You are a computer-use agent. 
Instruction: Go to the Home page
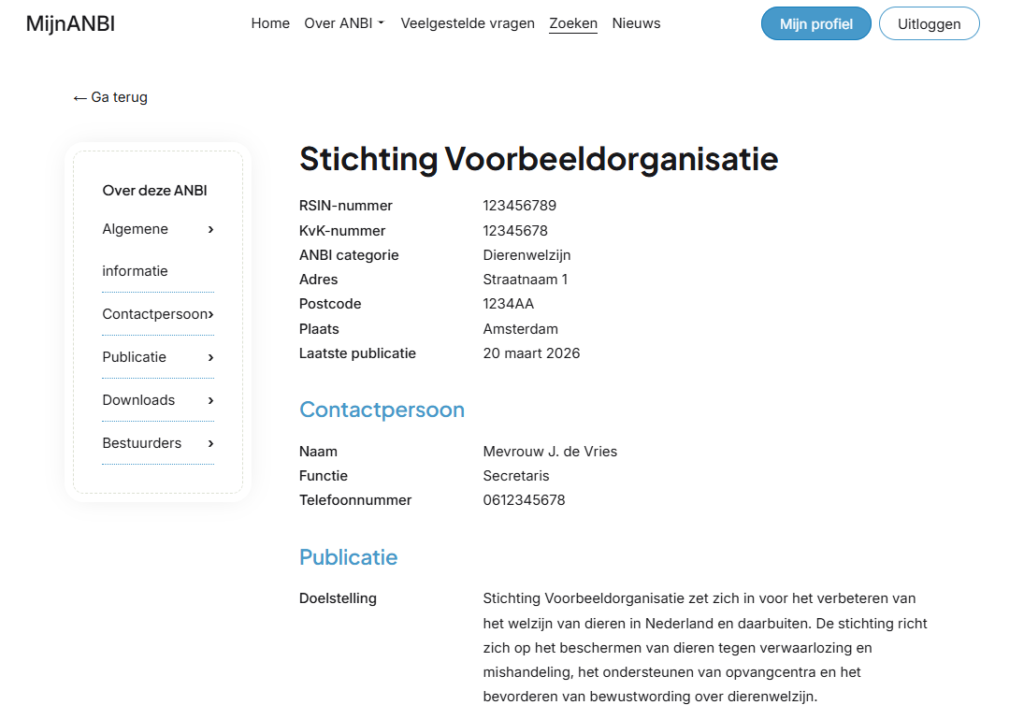point(270,24)
